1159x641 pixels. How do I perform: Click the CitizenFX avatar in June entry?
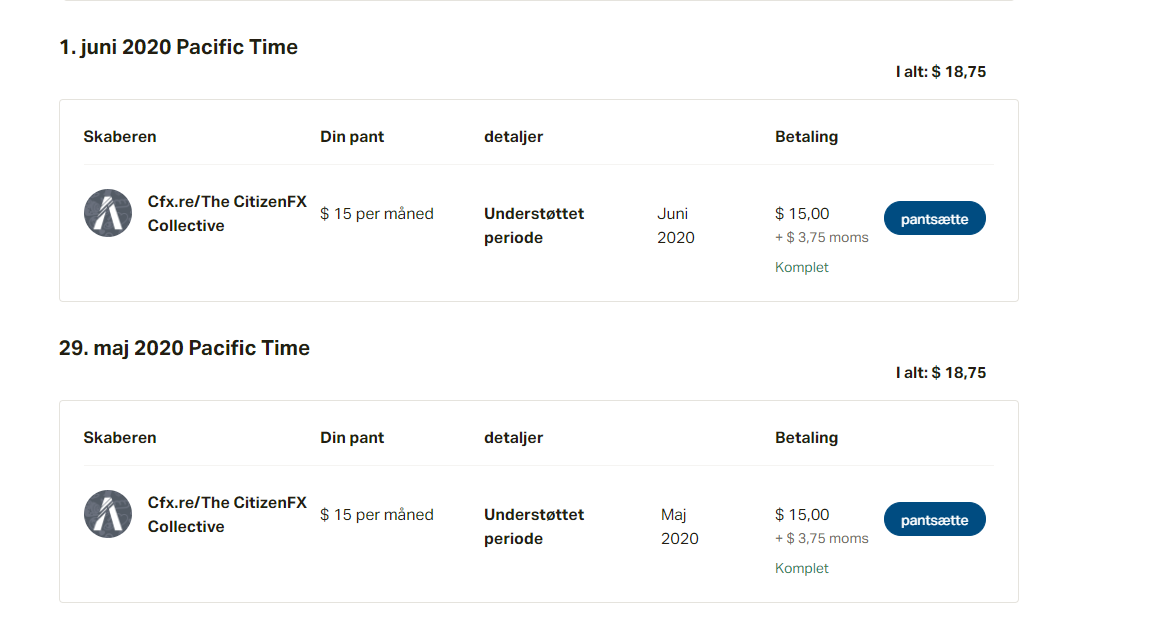point(108,213)
